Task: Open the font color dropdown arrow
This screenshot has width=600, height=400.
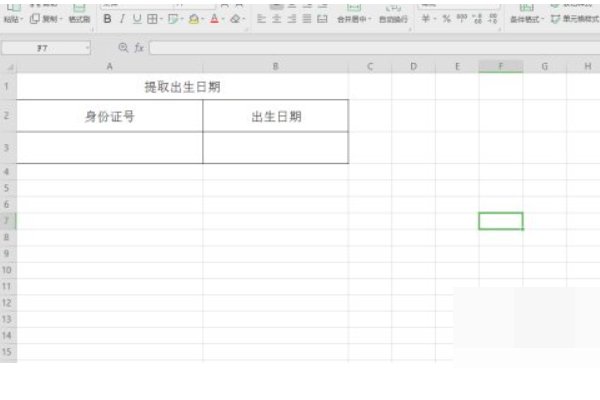Action: tap(223, 19)
